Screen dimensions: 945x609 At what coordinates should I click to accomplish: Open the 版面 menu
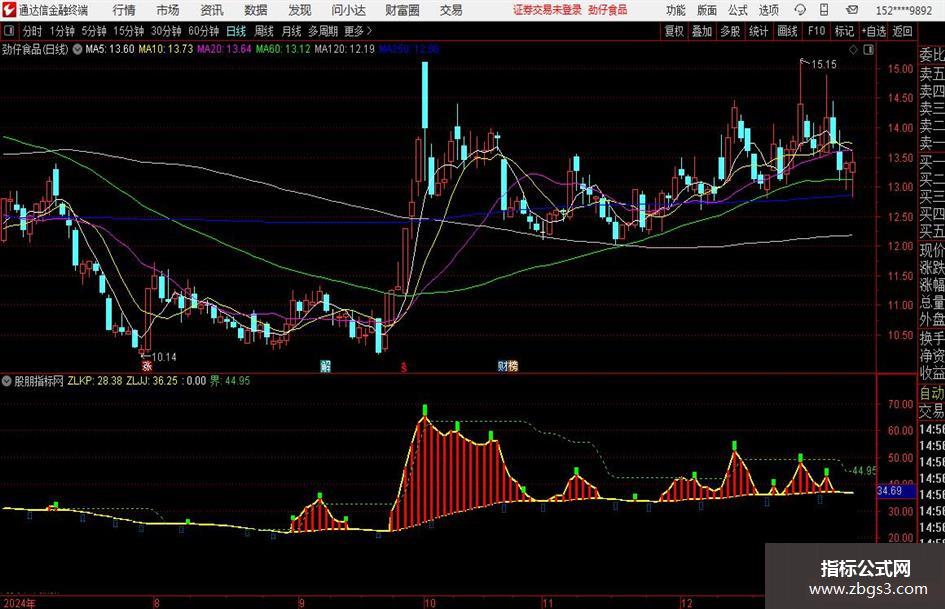(x=706, y=10)
